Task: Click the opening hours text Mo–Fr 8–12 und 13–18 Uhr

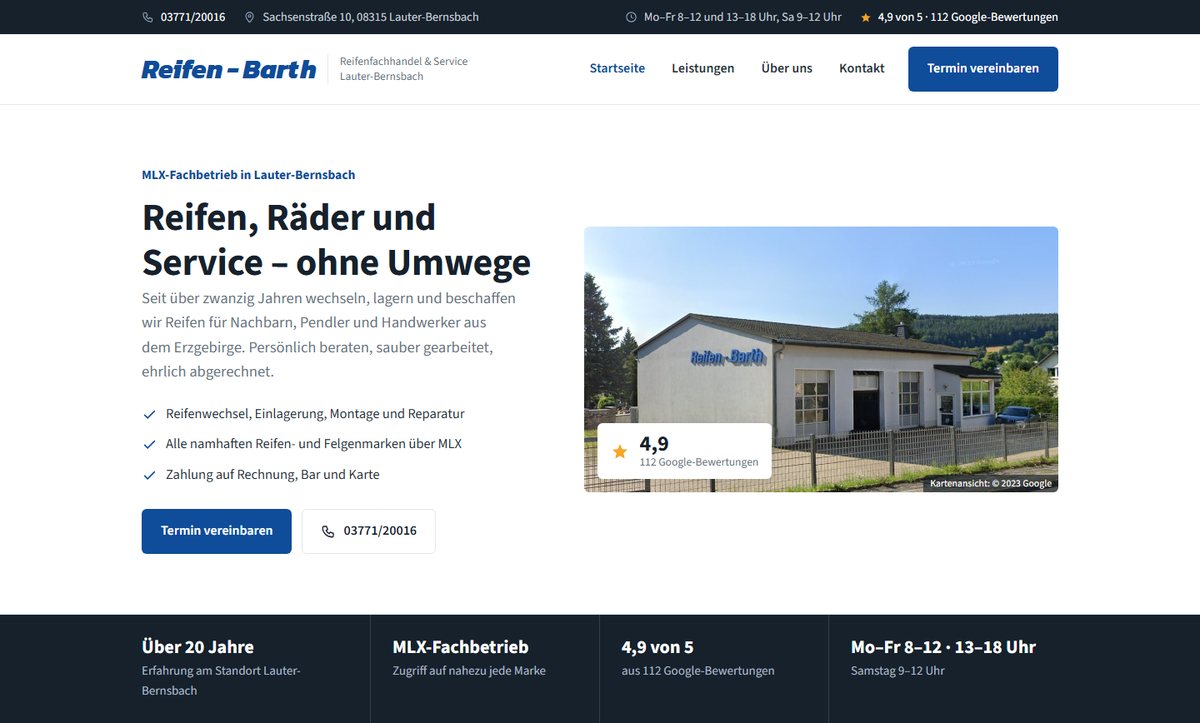Action: 743,17
